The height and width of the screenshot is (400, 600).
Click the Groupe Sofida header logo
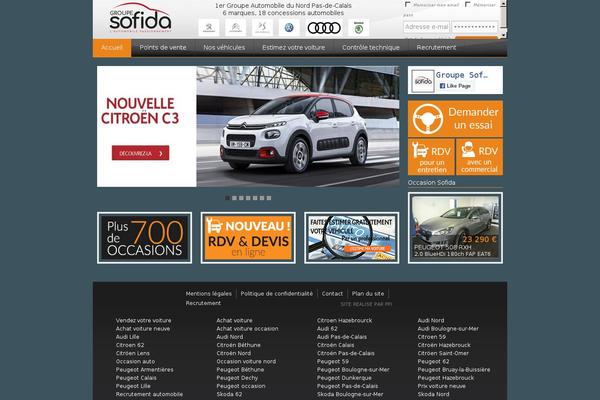tap(140, 18)
